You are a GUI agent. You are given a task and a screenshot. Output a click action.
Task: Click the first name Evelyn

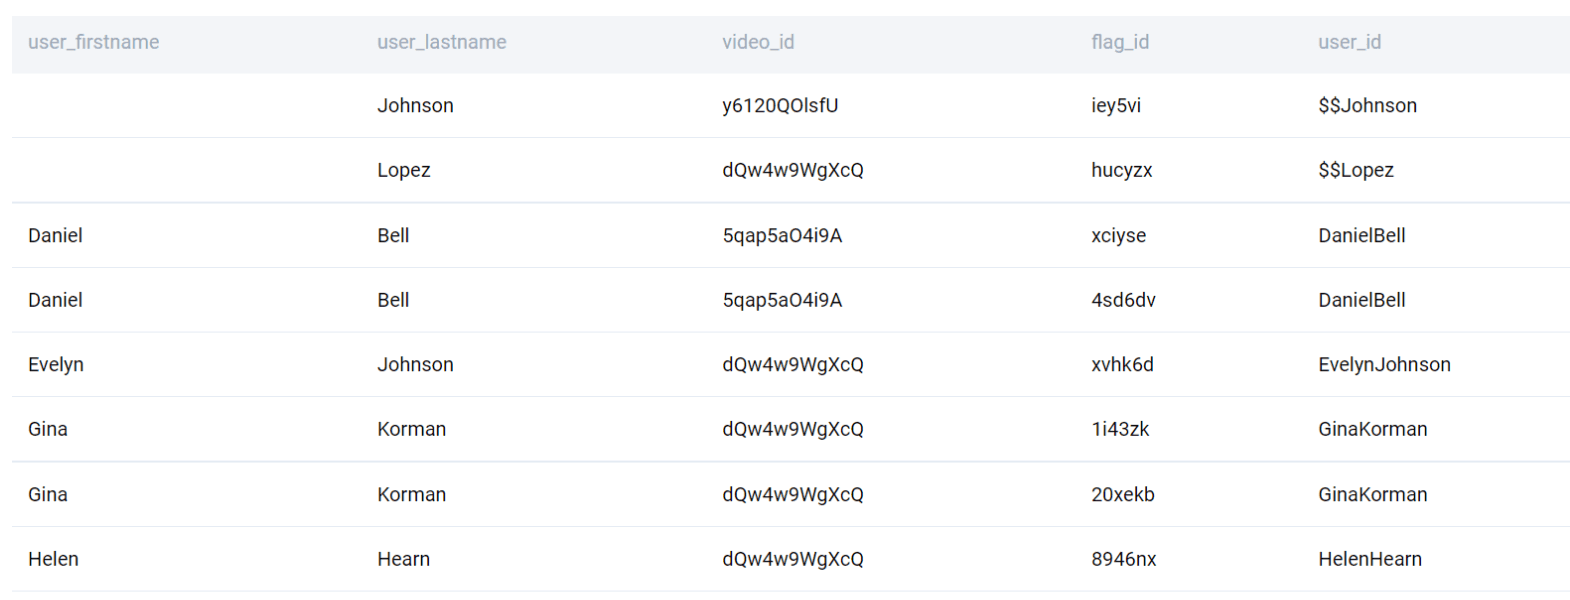pyautogui.click(x=56, y=365)
